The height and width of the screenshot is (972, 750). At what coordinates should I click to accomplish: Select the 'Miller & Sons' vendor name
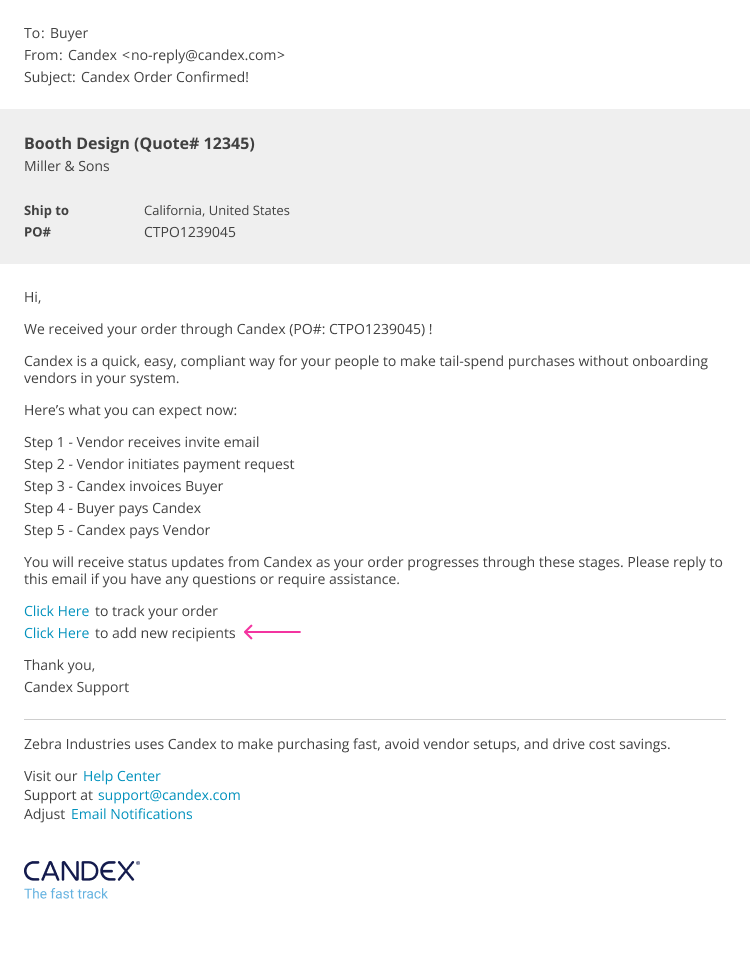pyautogui.click(x=67, y=166)
